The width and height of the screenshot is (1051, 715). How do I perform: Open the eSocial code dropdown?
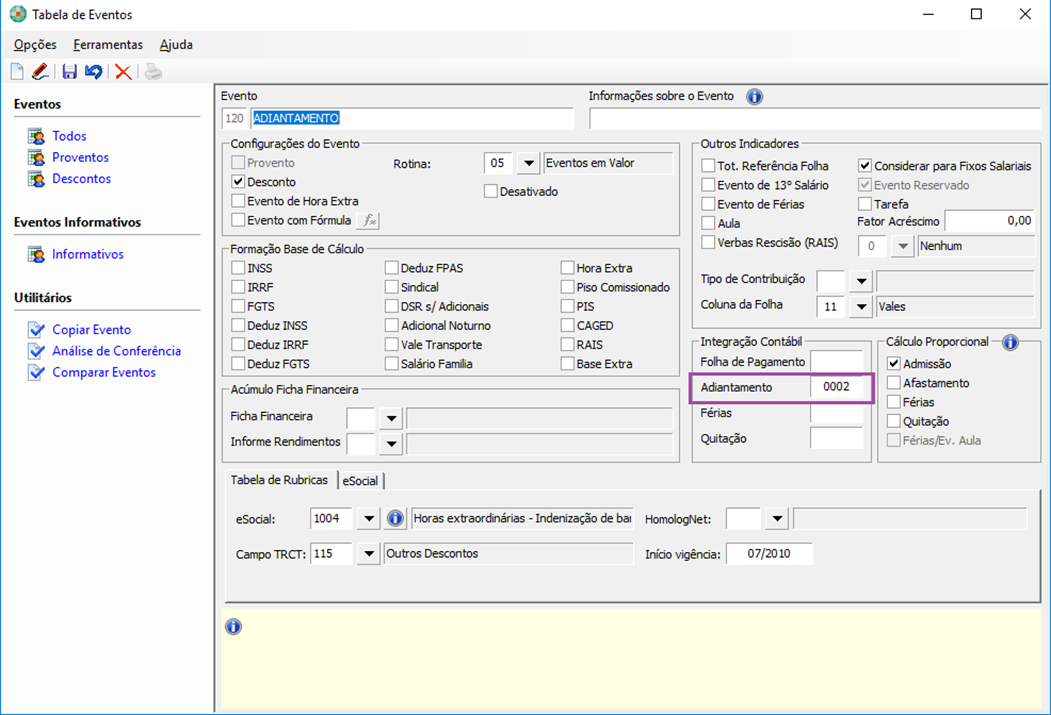[x=369, y=519]
